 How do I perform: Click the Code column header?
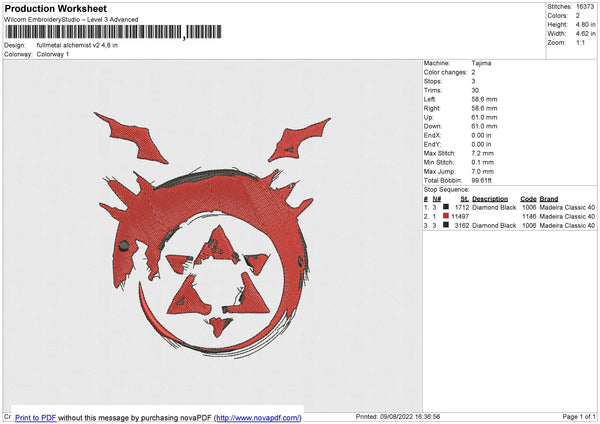528,199
